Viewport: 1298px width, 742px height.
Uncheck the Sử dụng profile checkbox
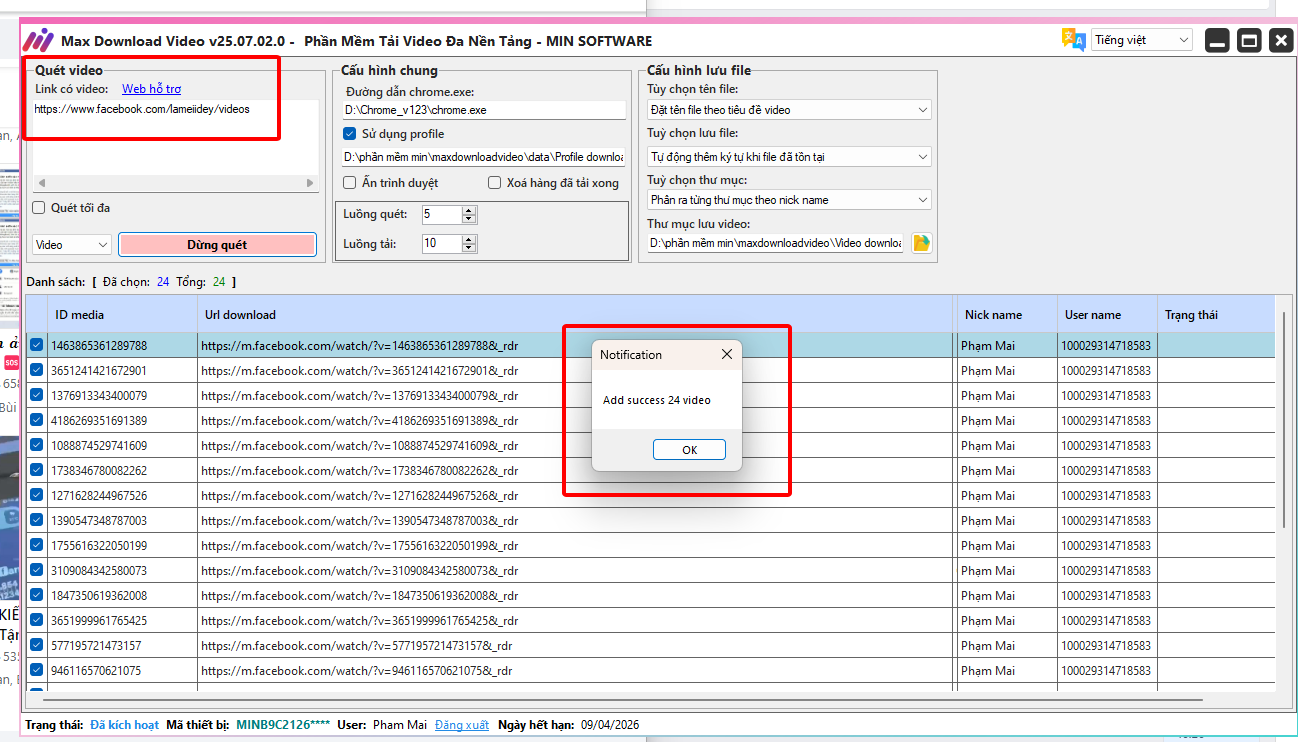pos(350,134)
